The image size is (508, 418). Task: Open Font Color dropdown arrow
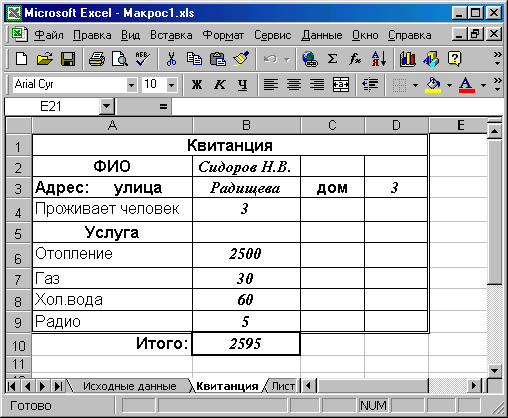[483, 85]
